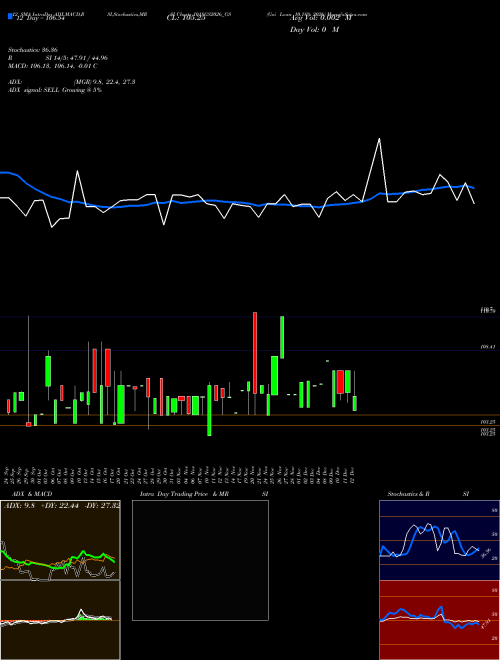
Task: Click 'ADX signal: SELL Growing @ 5%' text
Action: coord(55,90)
